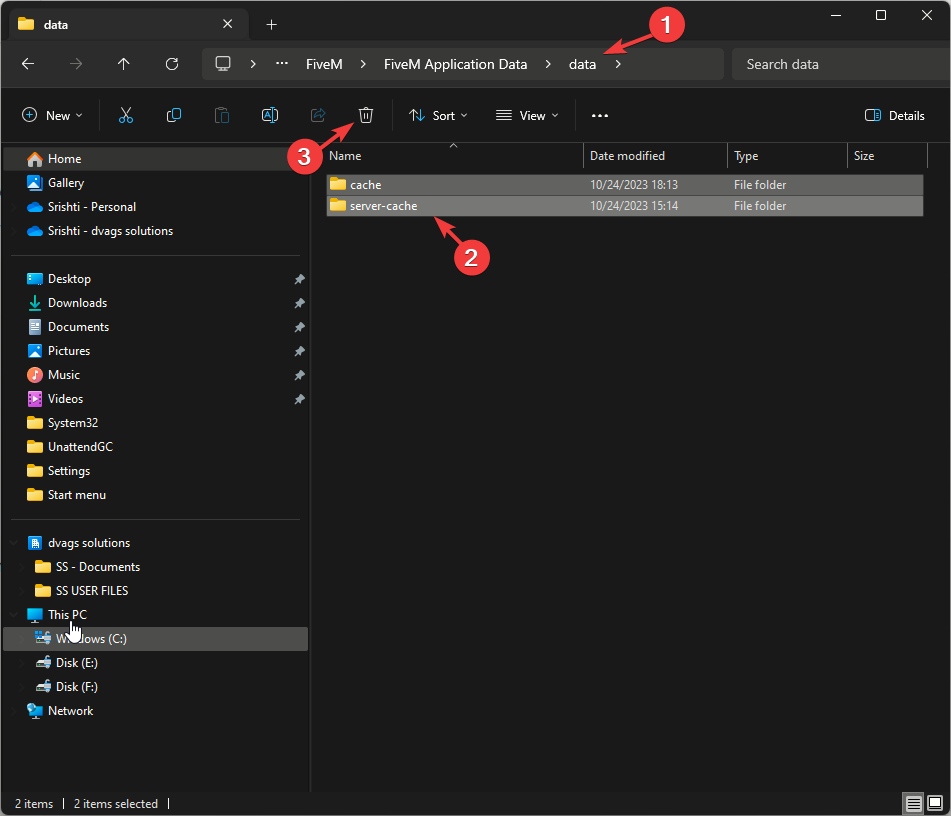The width and height of the screenshot is (951, 816).
Task: Open the View dropdown
Action: 527,115
